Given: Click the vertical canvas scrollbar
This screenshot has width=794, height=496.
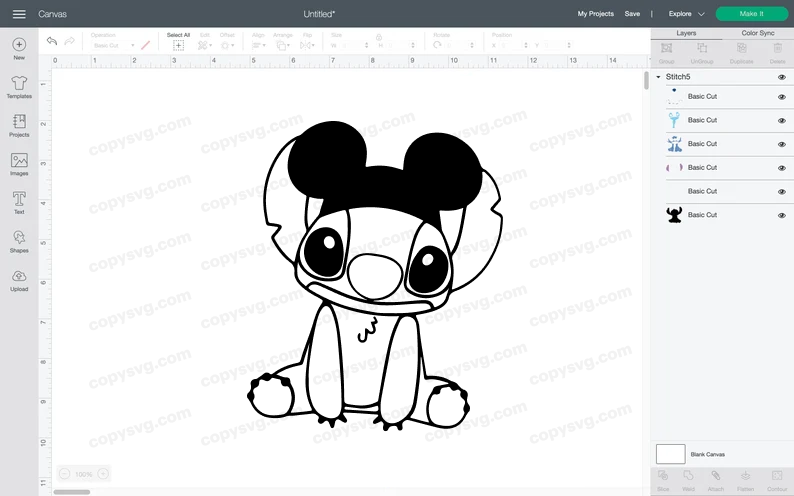Looking at the screenshot, I should [646, 81].
